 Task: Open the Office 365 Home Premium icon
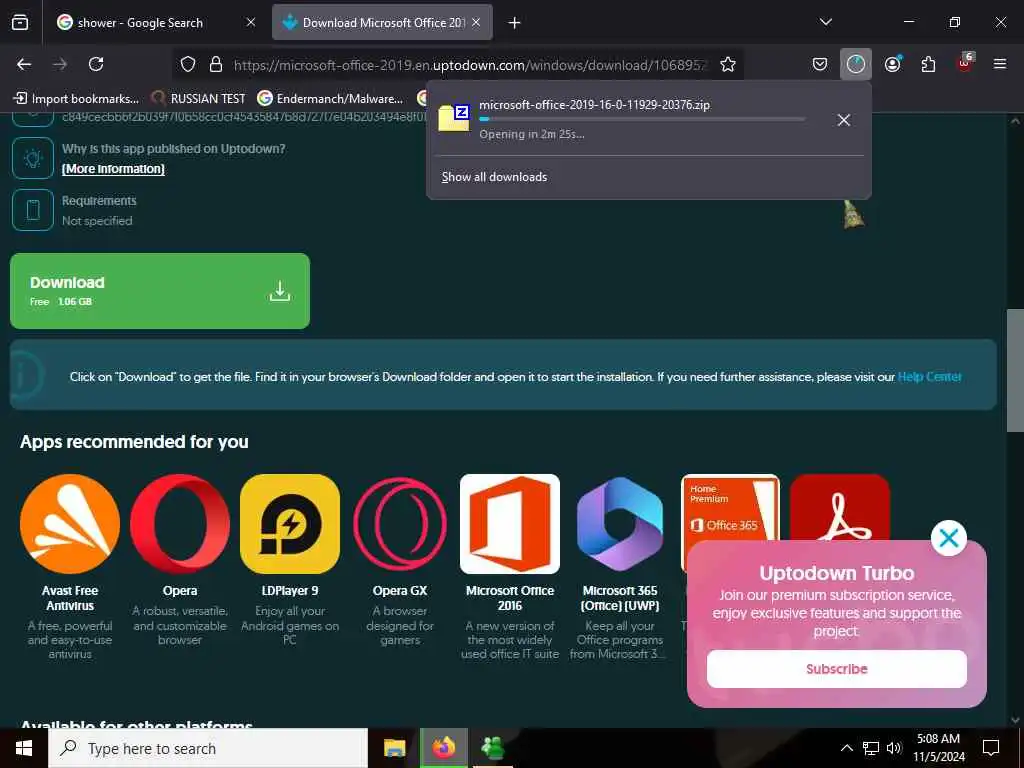pyautogui.click(x=730, y=507)
